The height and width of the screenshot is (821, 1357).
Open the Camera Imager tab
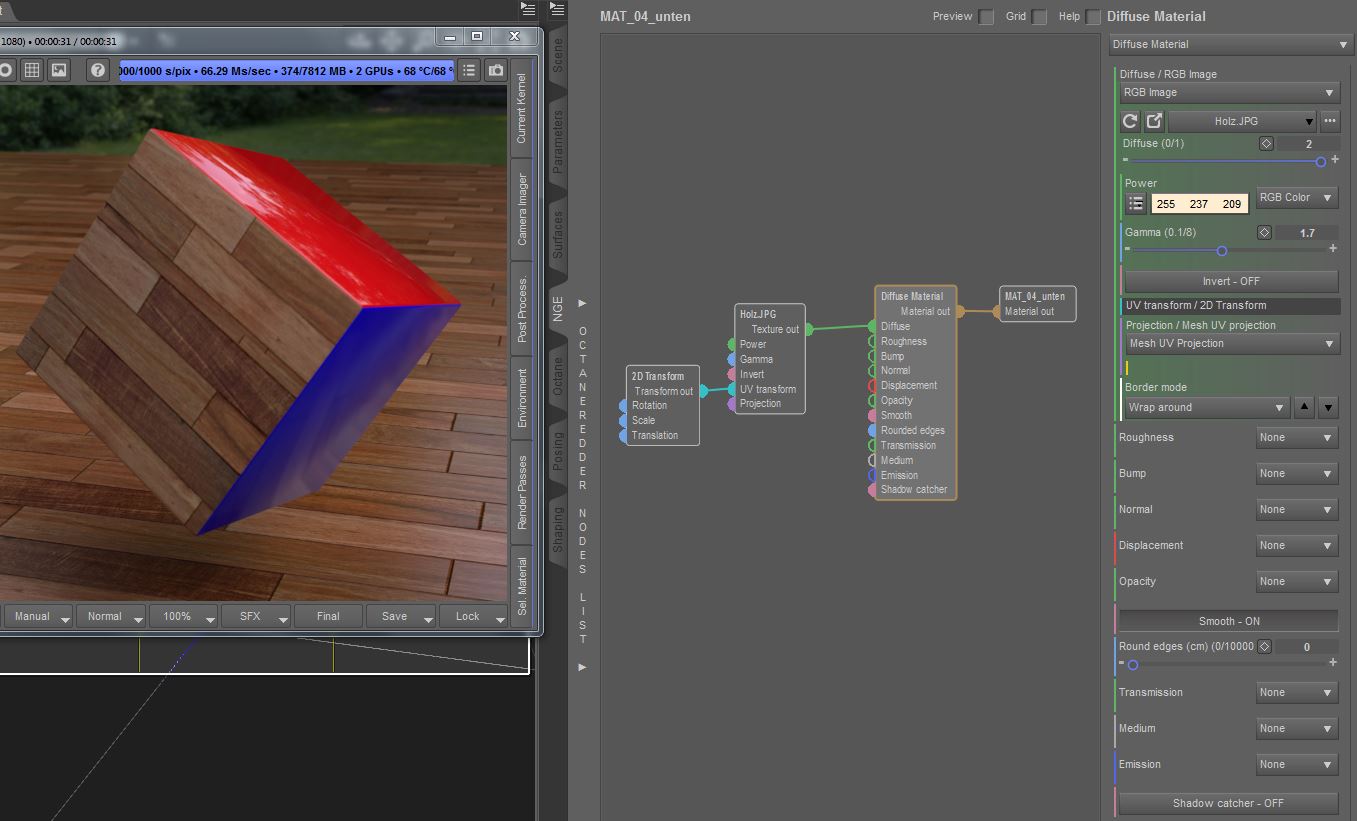click(522, 210)
